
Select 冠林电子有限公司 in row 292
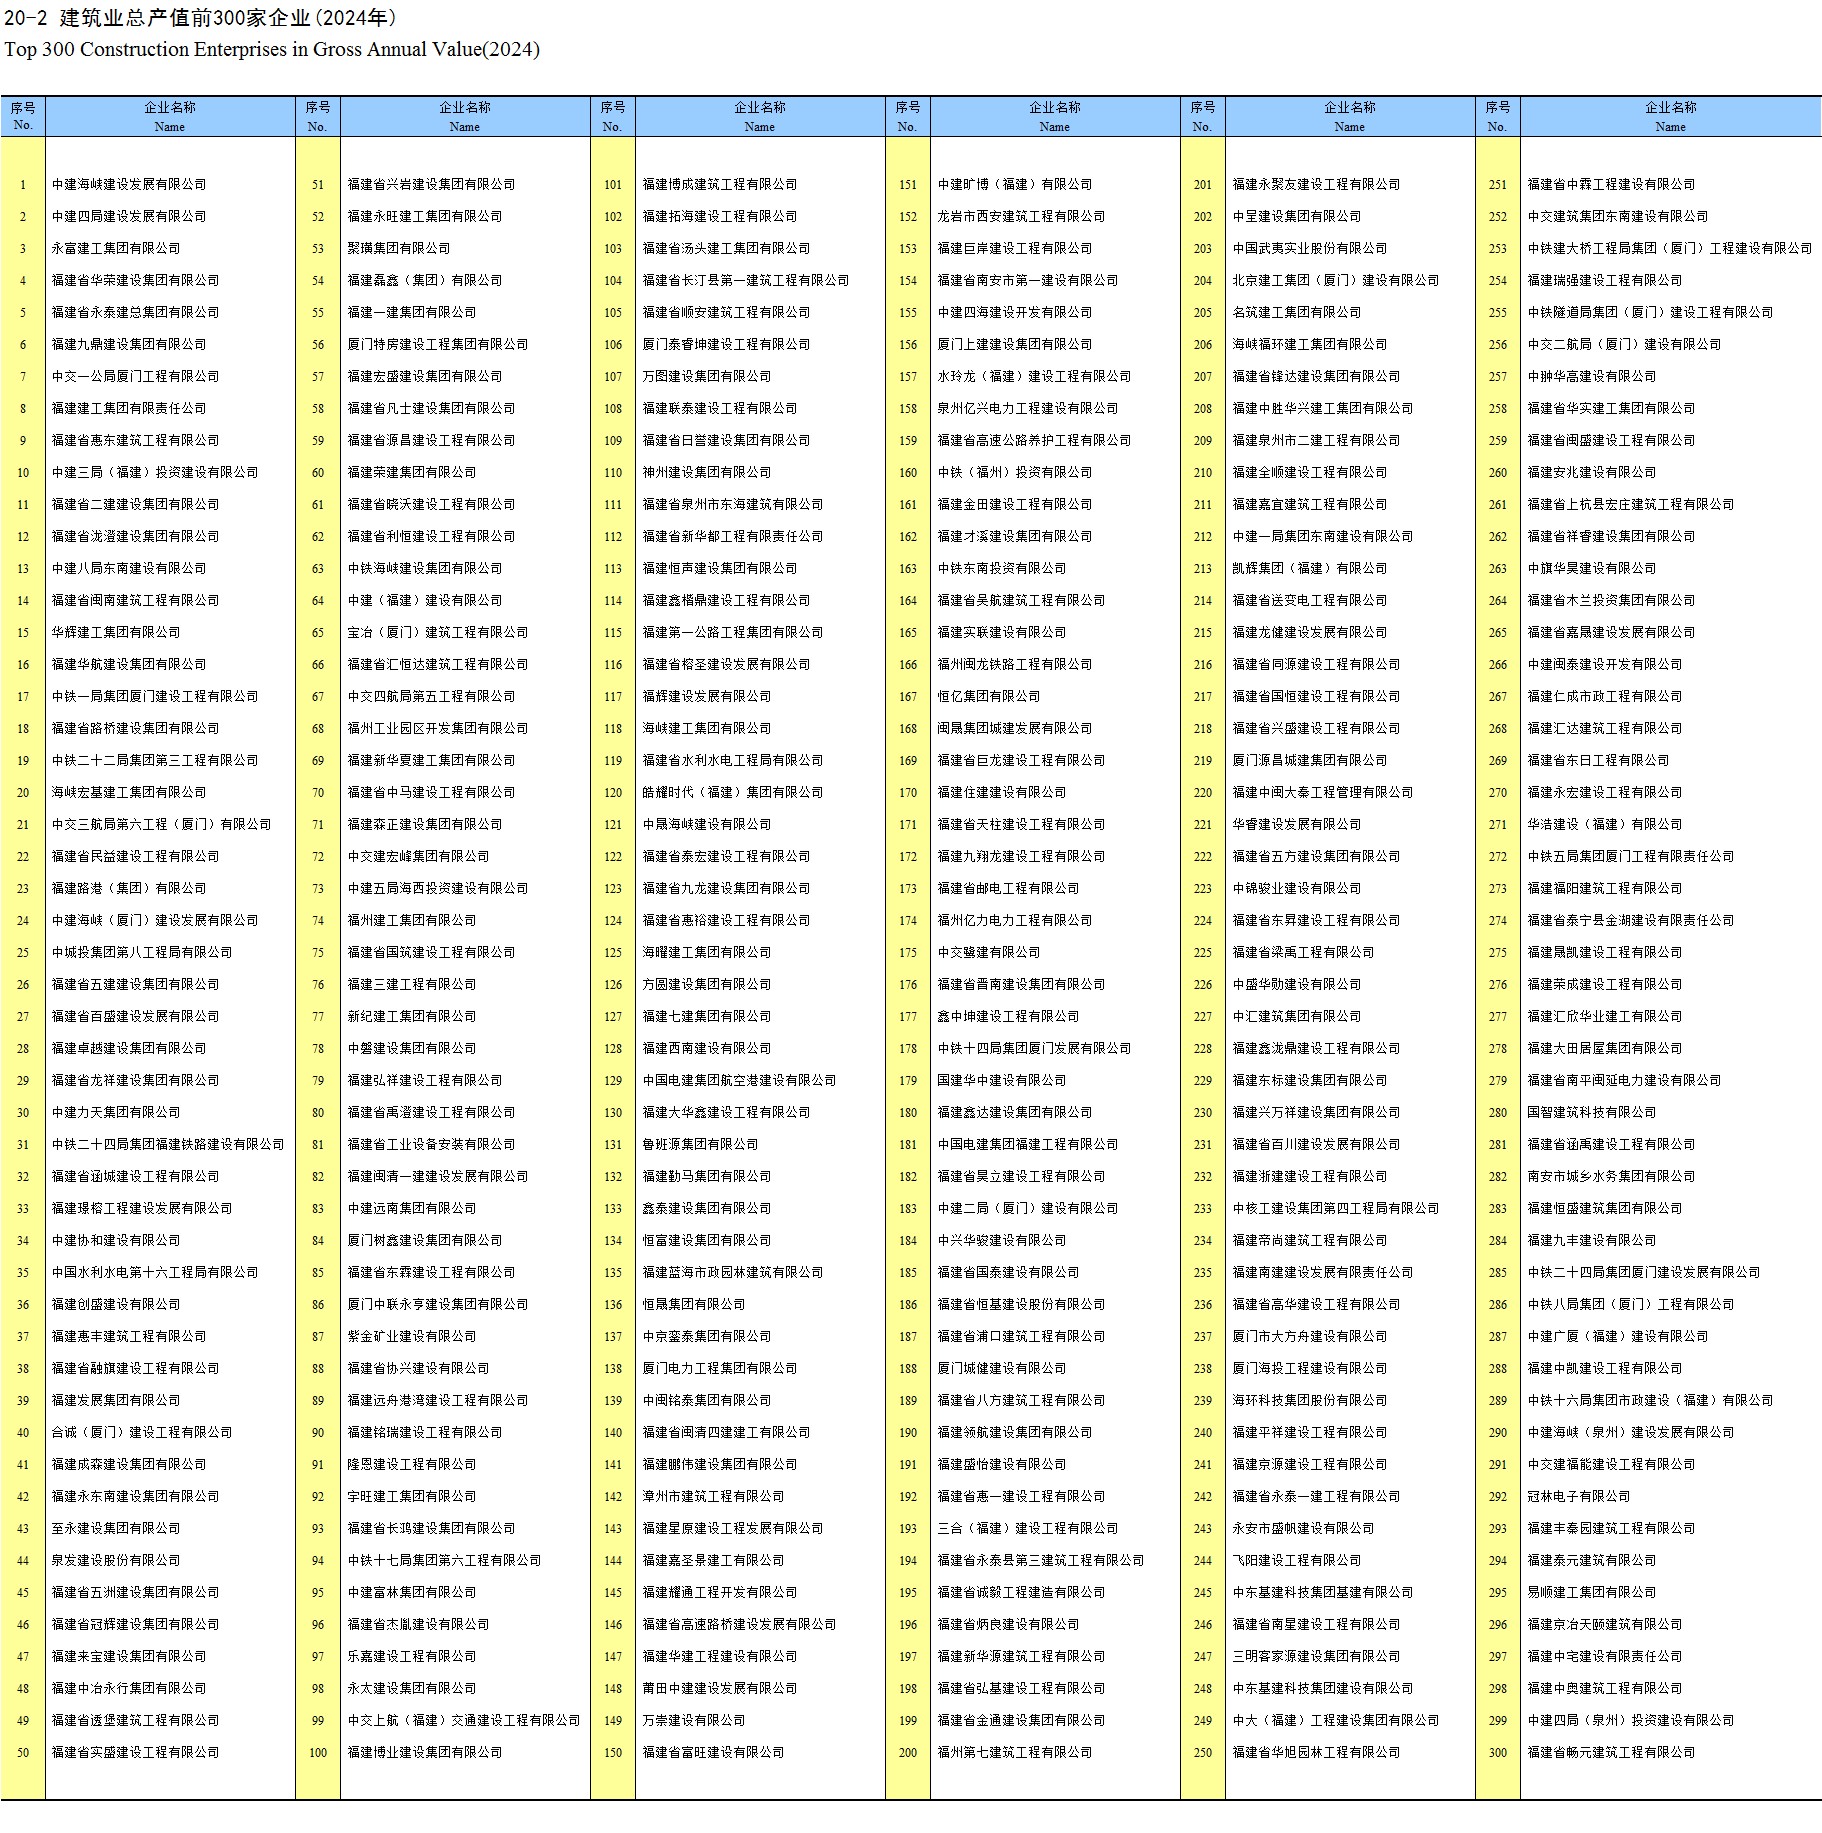click(1578, 1497)
